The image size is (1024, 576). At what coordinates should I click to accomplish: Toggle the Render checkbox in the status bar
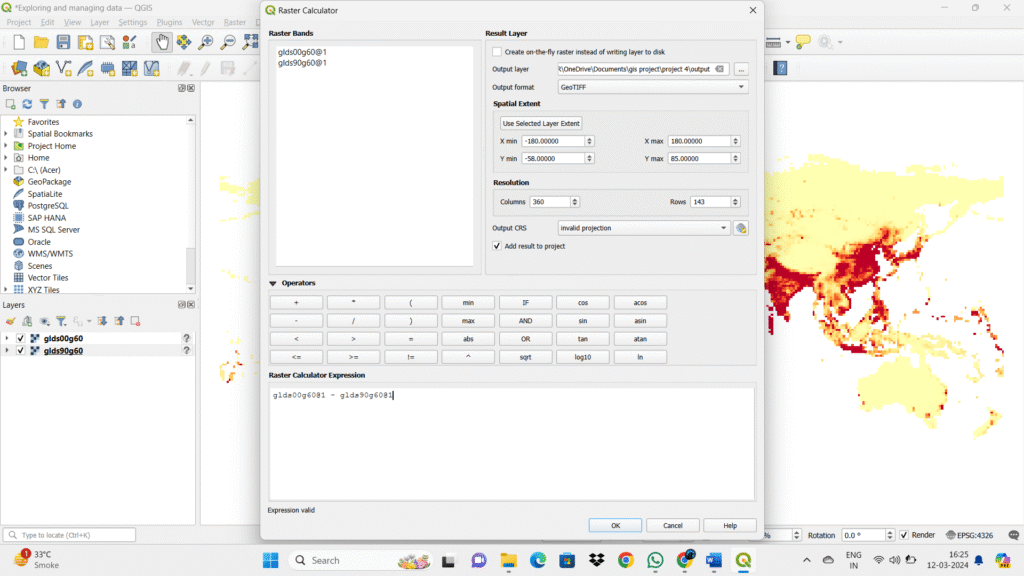[904, 535]
